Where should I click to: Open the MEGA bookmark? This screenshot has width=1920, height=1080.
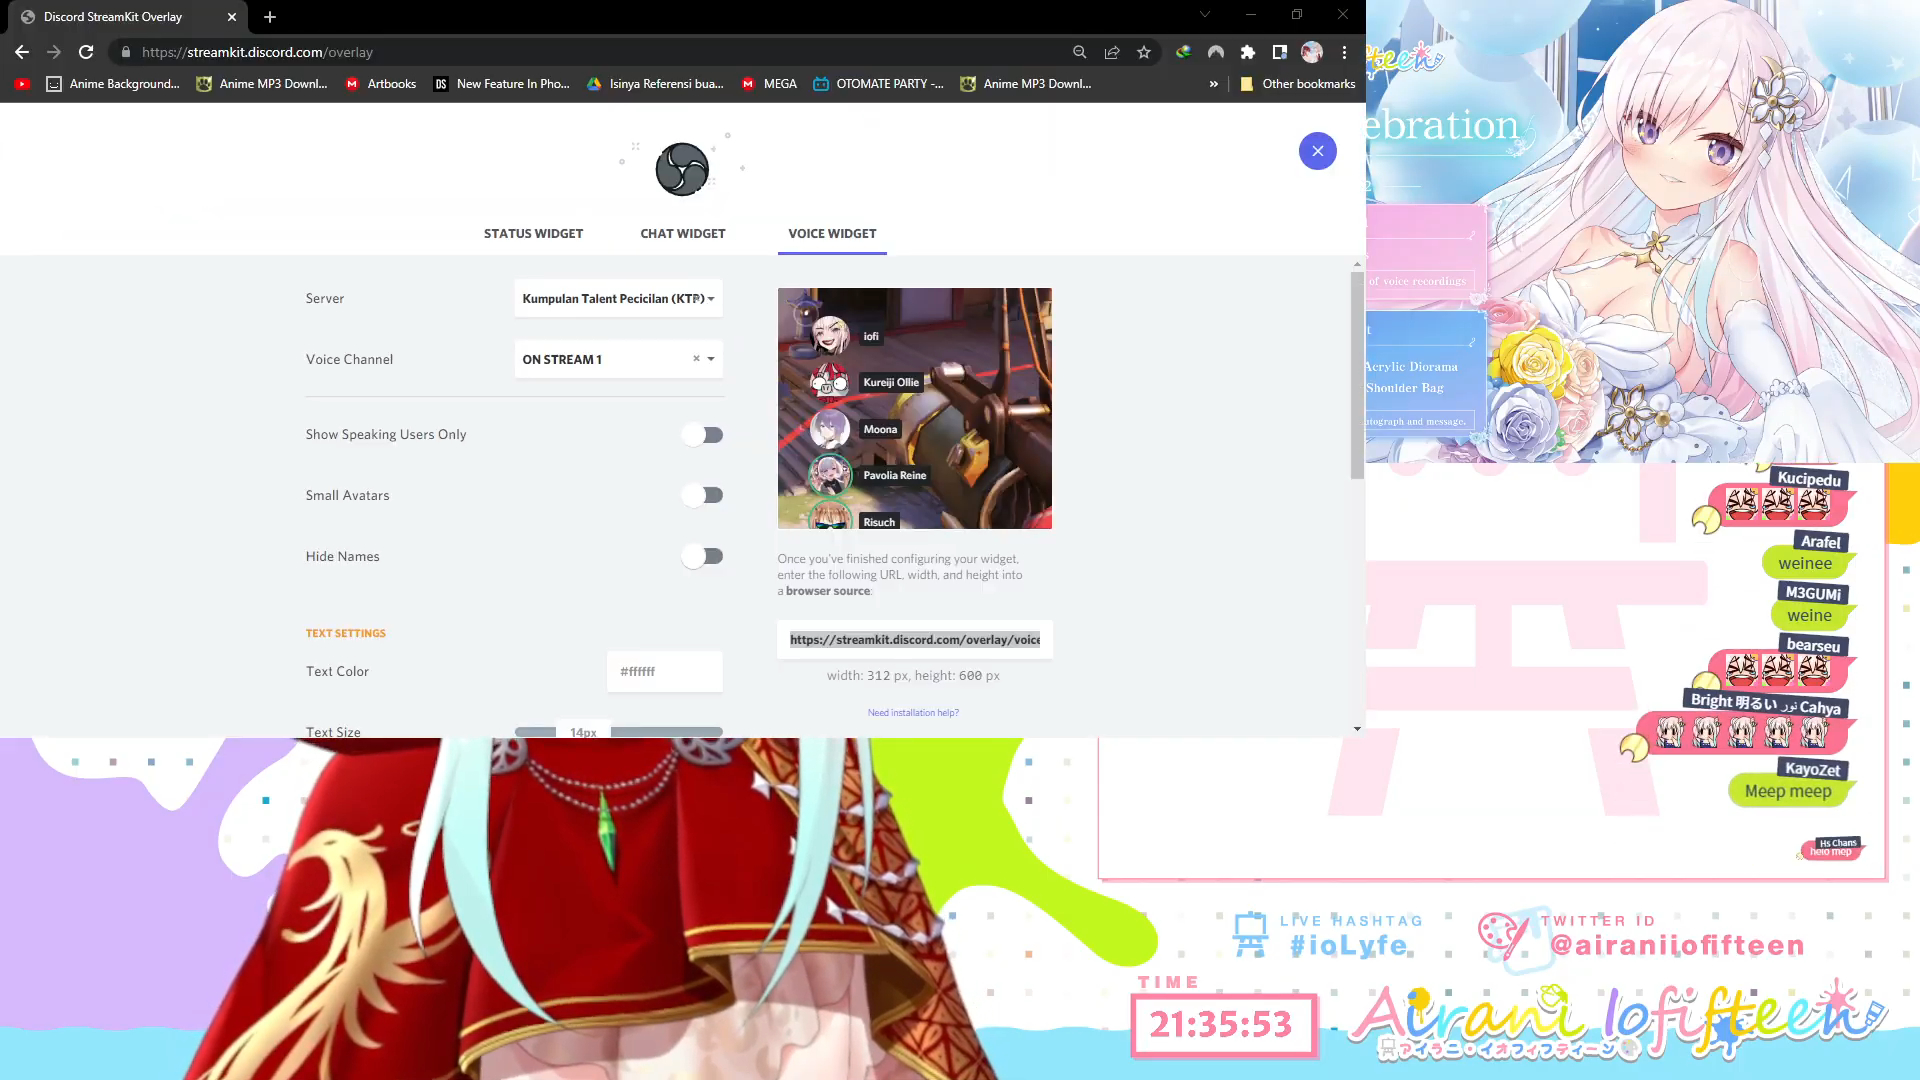[x=769, y=84]
